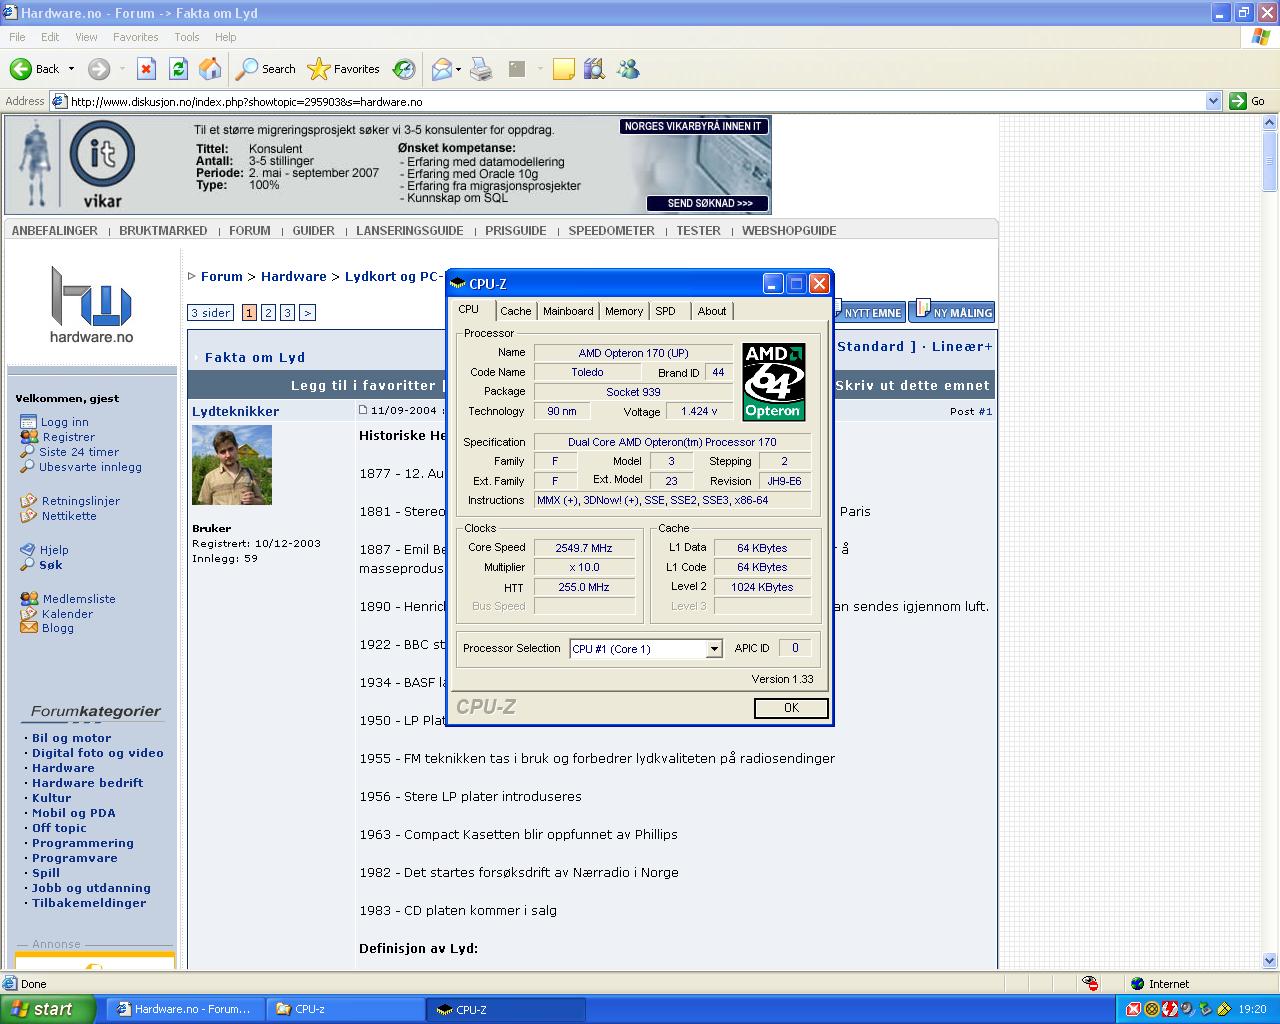Switch to the Cache tab in CPU-Z

tap(516, 311)
